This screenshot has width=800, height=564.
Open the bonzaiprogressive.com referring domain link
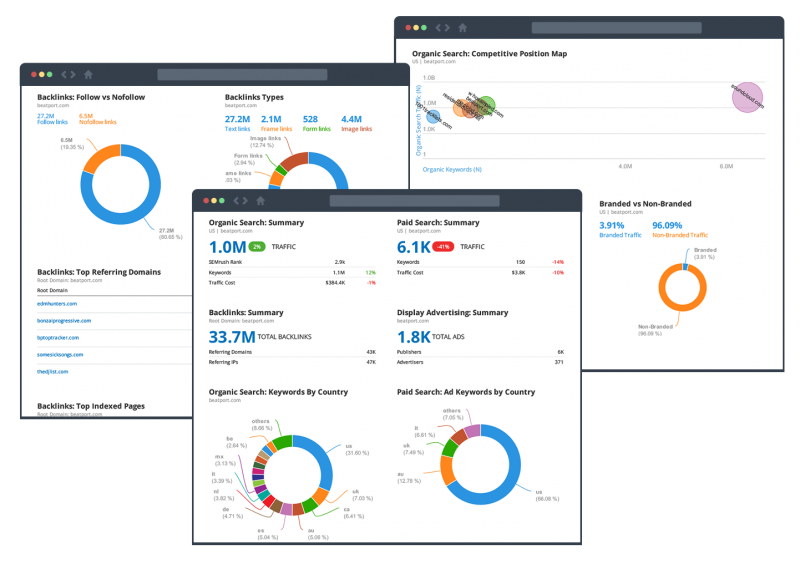[x=64, y=321]
